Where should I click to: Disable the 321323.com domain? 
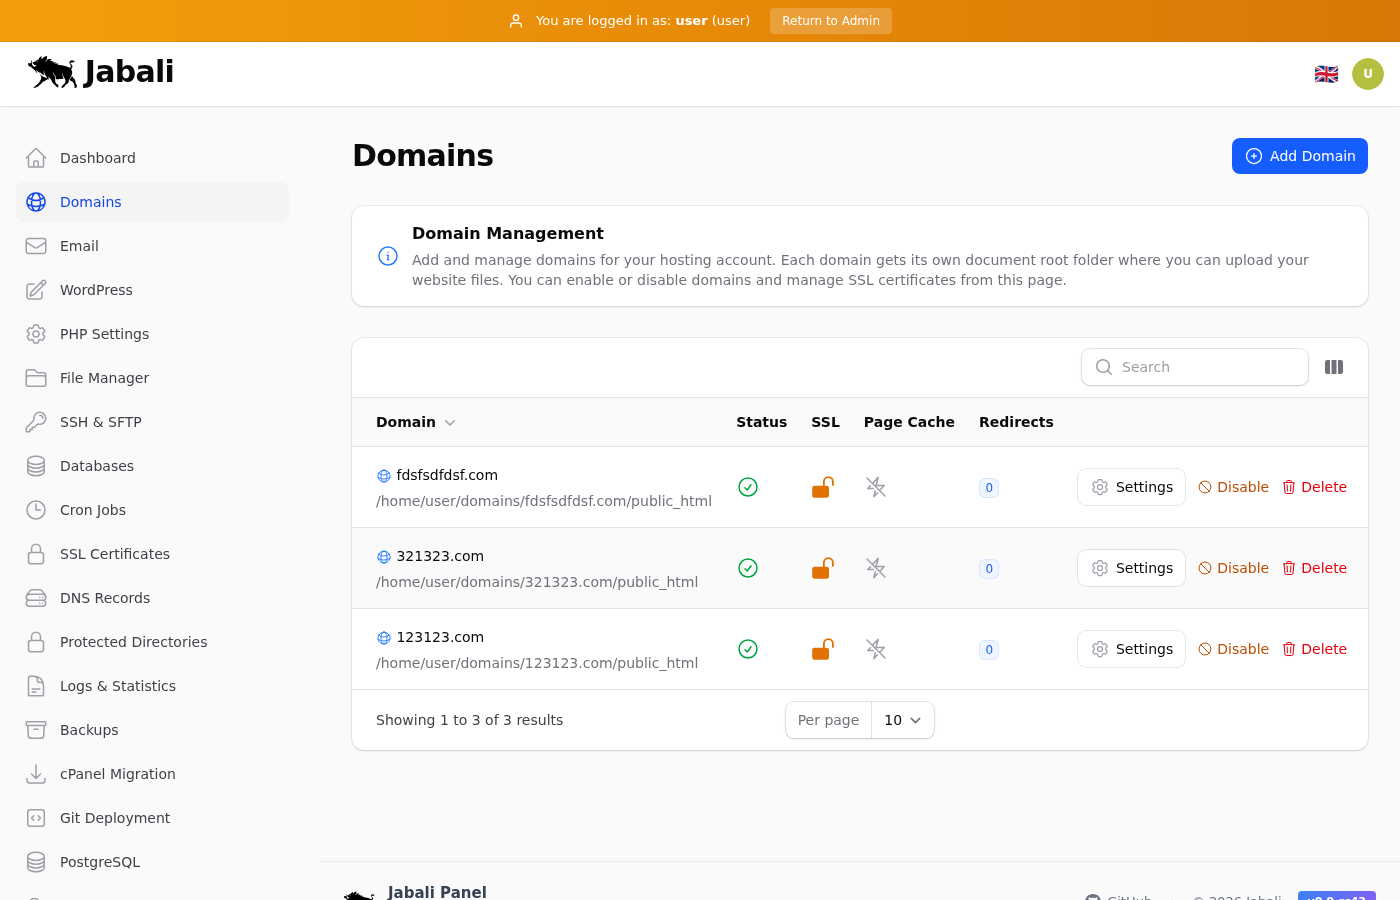1234,568
